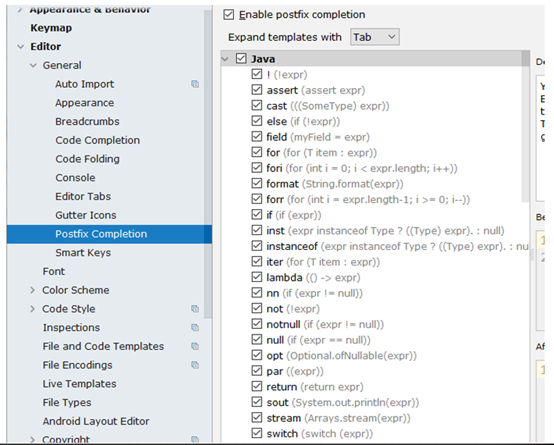The height and width of the screenshot is (445, 554).
Task: Toggle the assert template checkbox
Action: coord(257,90)
